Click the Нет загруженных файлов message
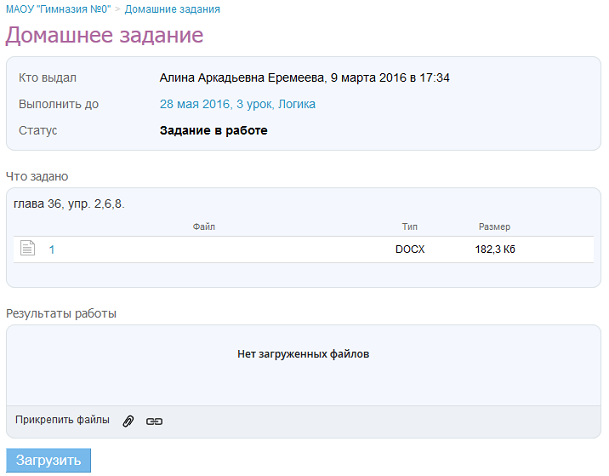Screen dimensions: 609x476 point(303,354)
